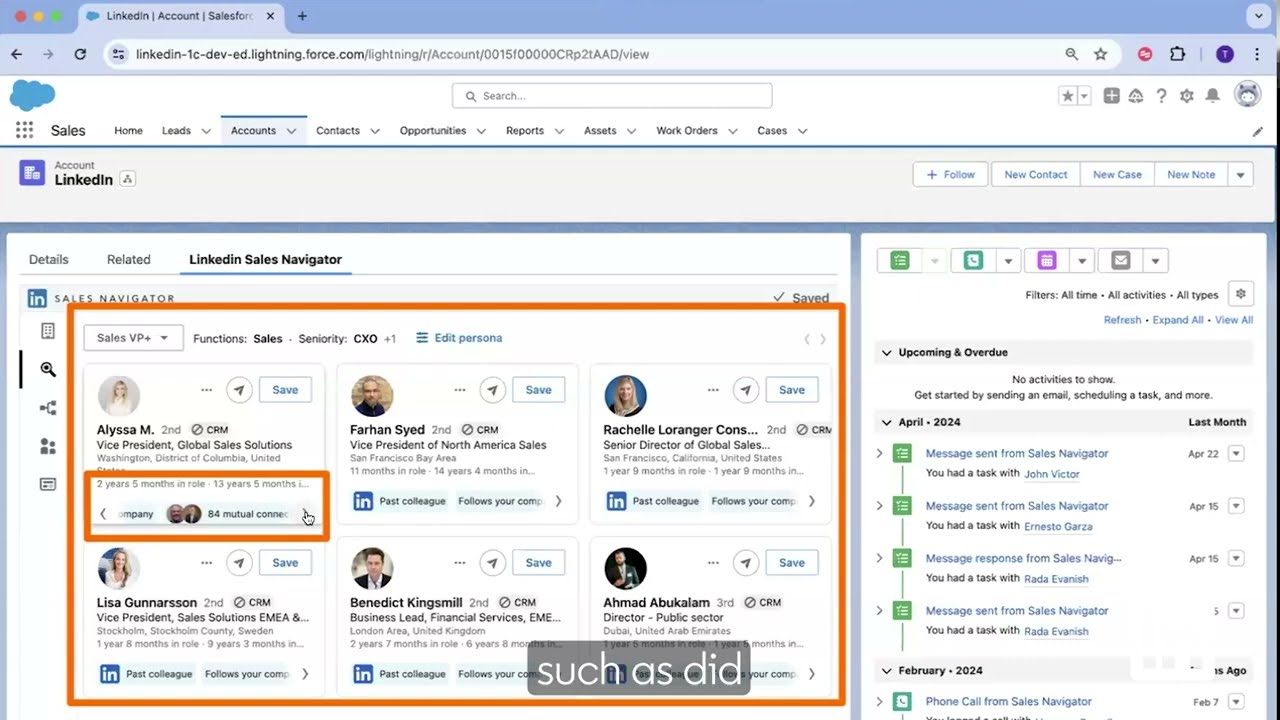Show next highlights on Farhan Syed card
The image size is (1280, 720).
tap(558, 501)
